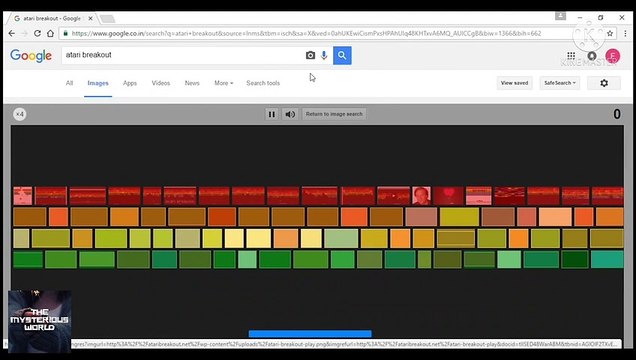Go back using the browser back arrow
The image size is (636, 360).
click(11, 34)
